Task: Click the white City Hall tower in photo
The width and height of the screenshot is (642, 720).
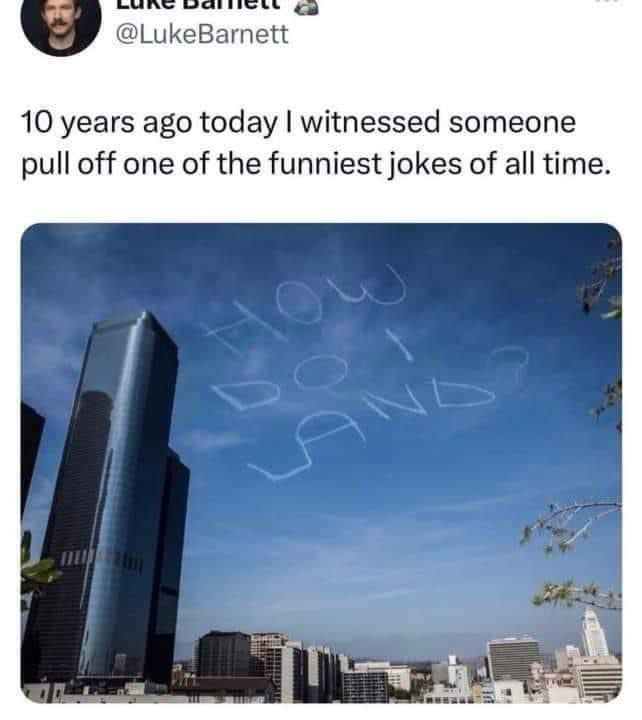Action: tap(594, 631)
